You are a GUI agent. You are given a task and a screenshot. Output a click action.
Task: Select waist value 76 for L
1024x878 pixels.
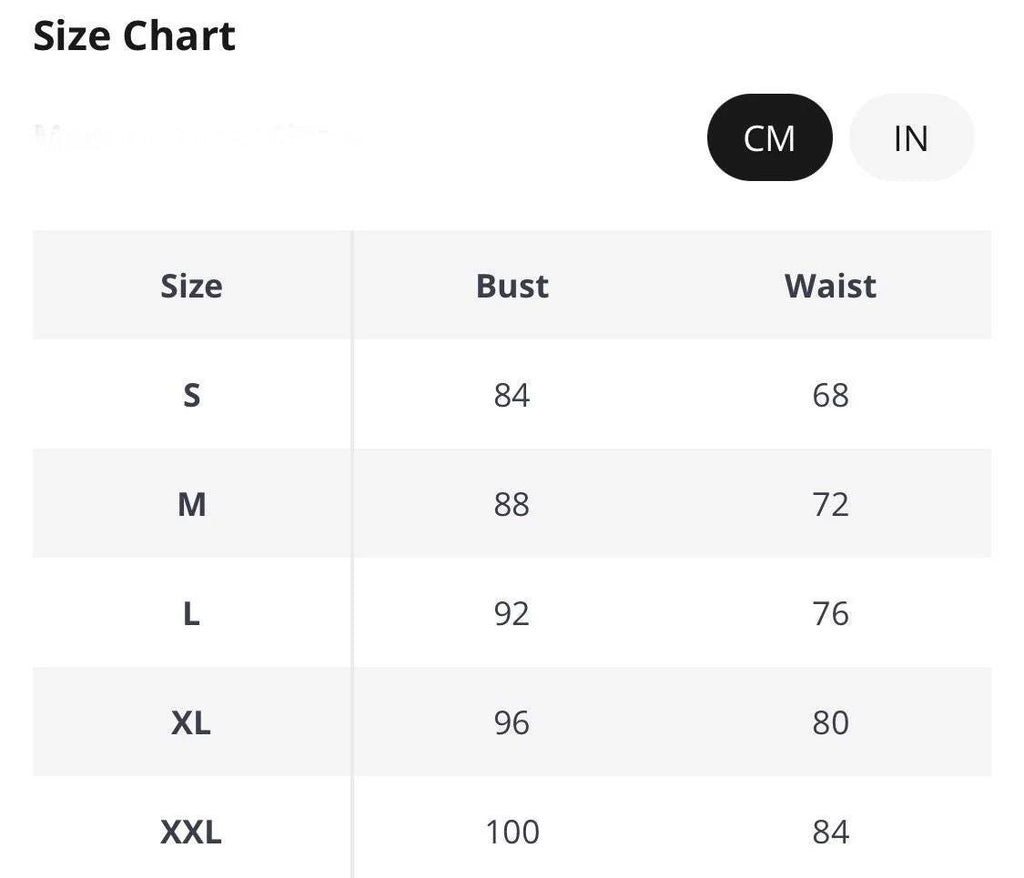coord(830,613)
